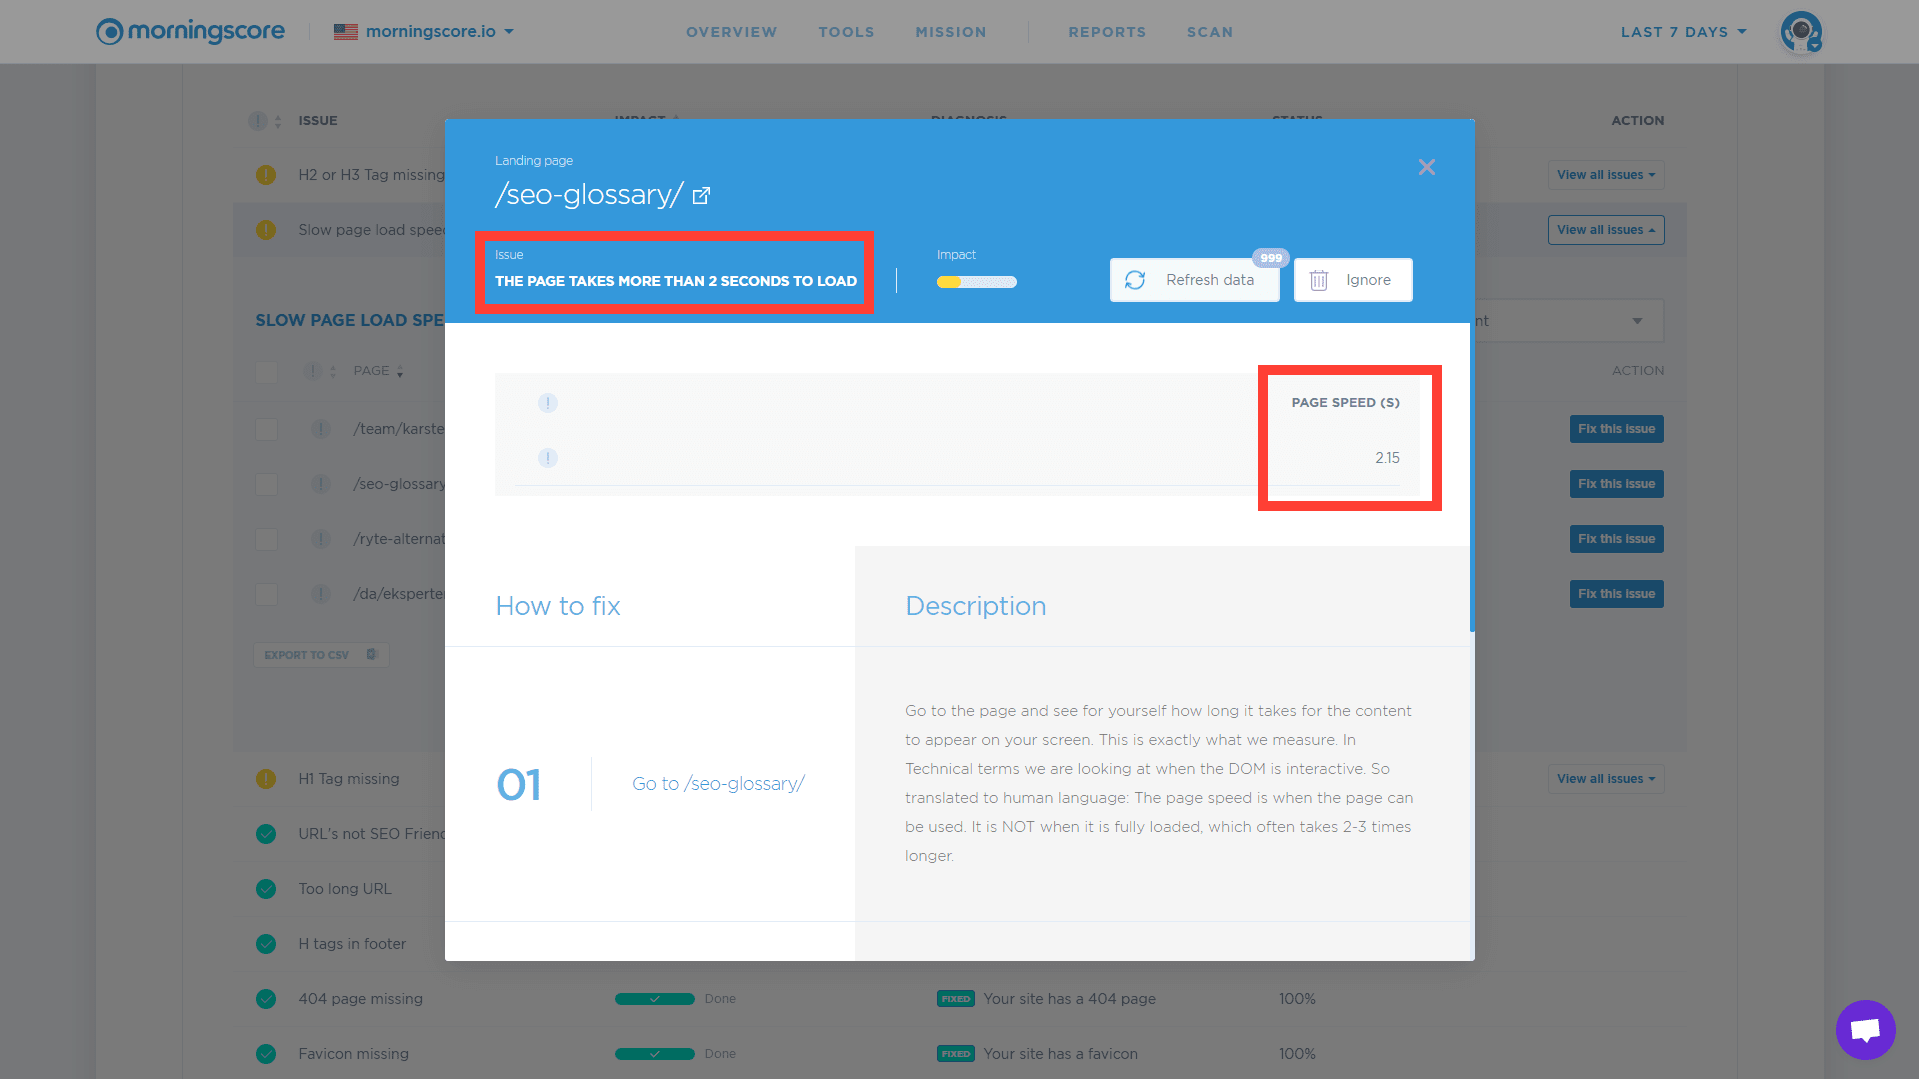Click the US flag icon
This screenshot has height=1079, width=1919.
tap(346, 32)
